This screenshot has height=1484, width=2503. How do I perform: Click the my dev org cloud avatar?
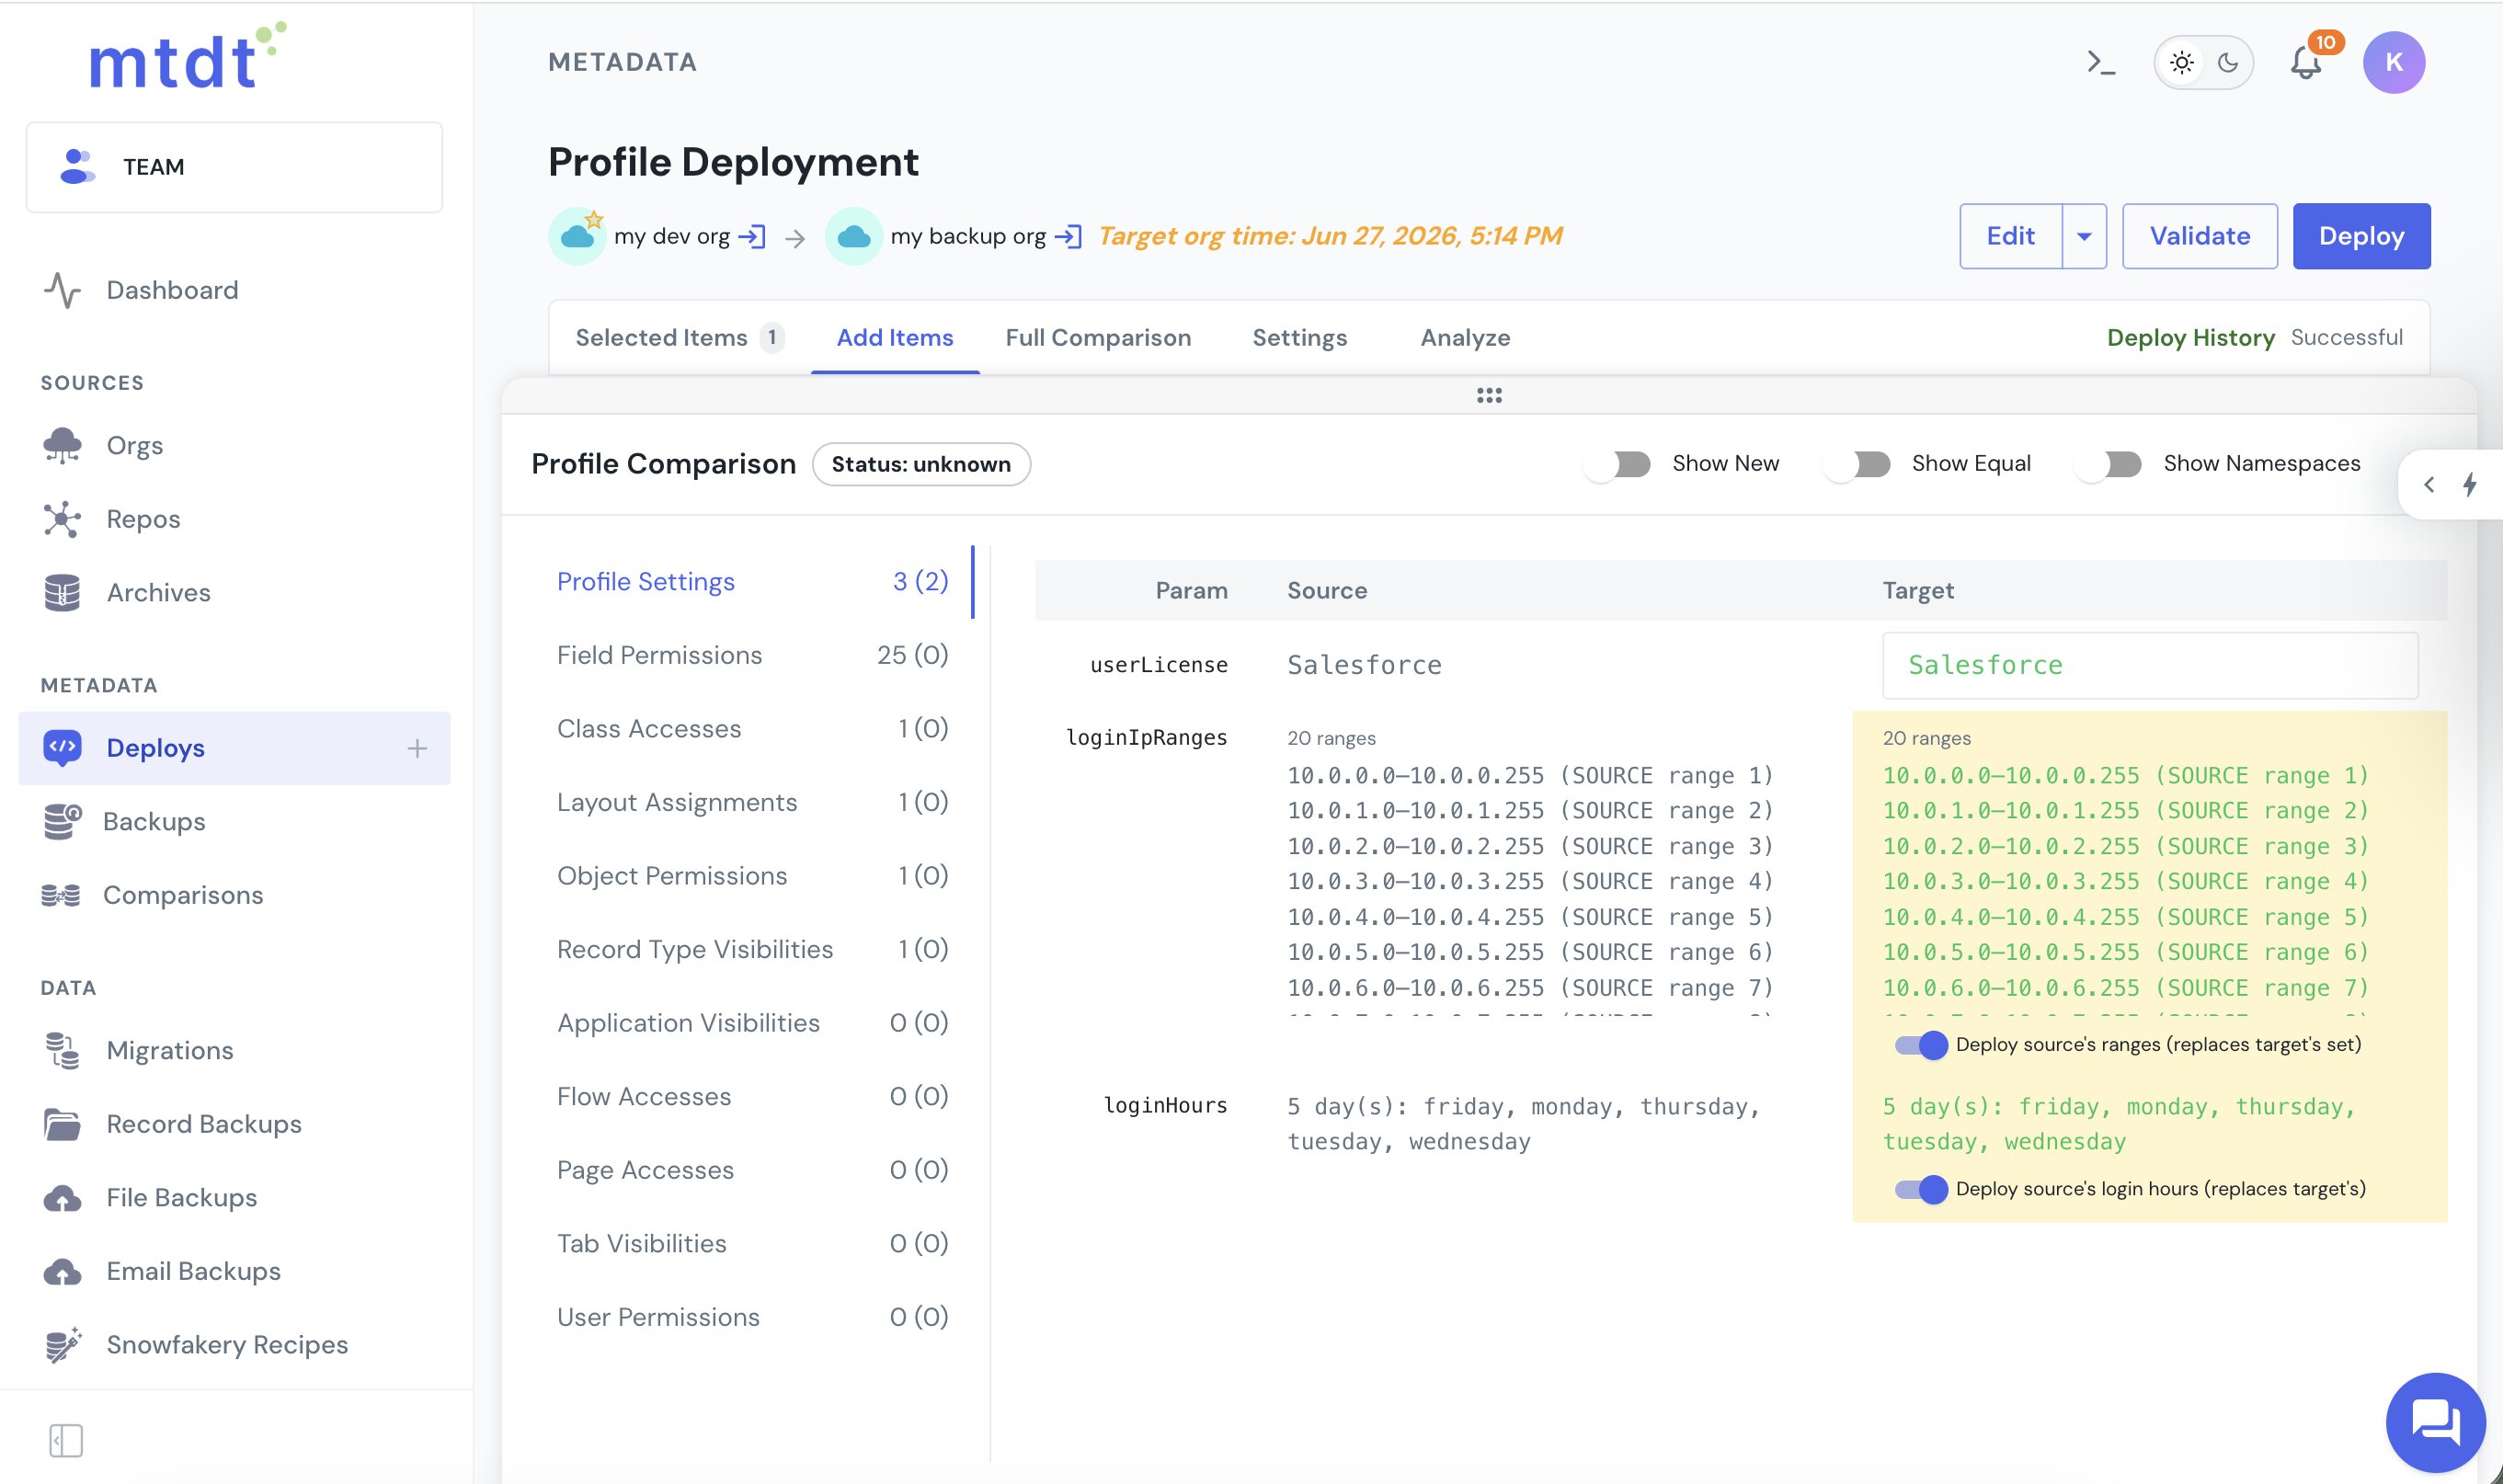coord(577,236)
